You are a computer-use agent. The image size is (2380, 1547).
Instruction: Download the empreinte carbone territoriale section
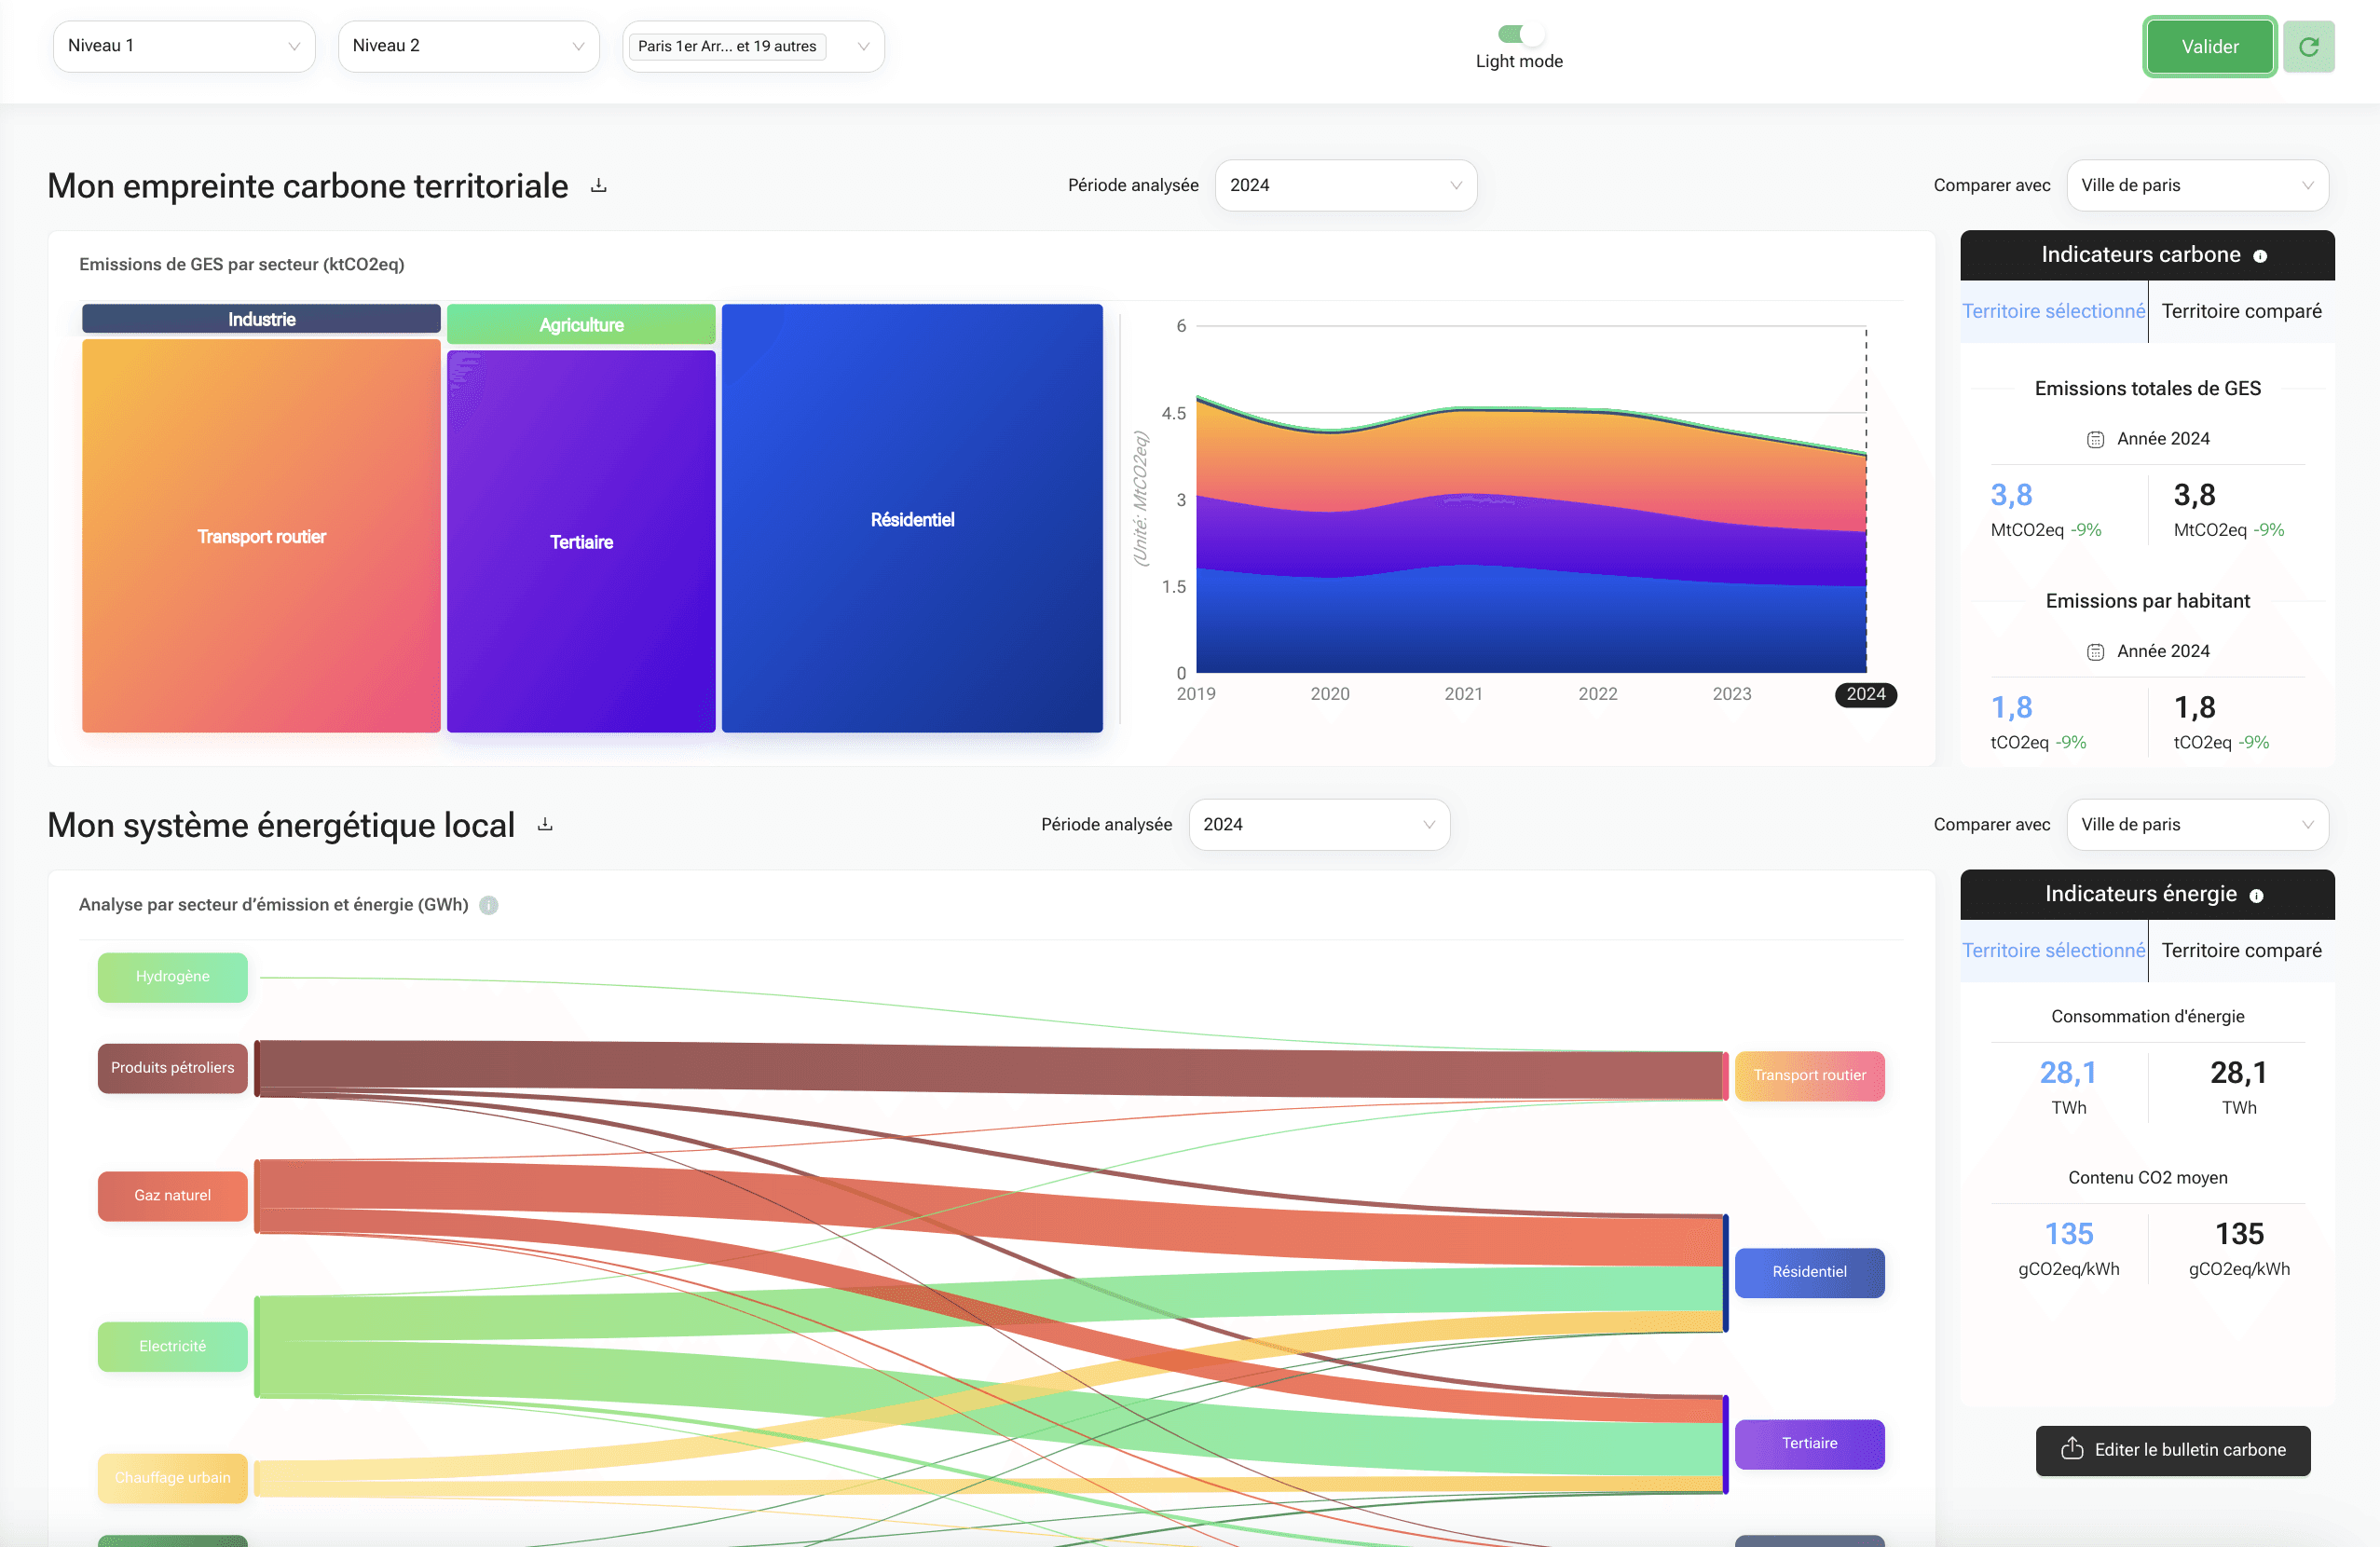coord(598,185)
